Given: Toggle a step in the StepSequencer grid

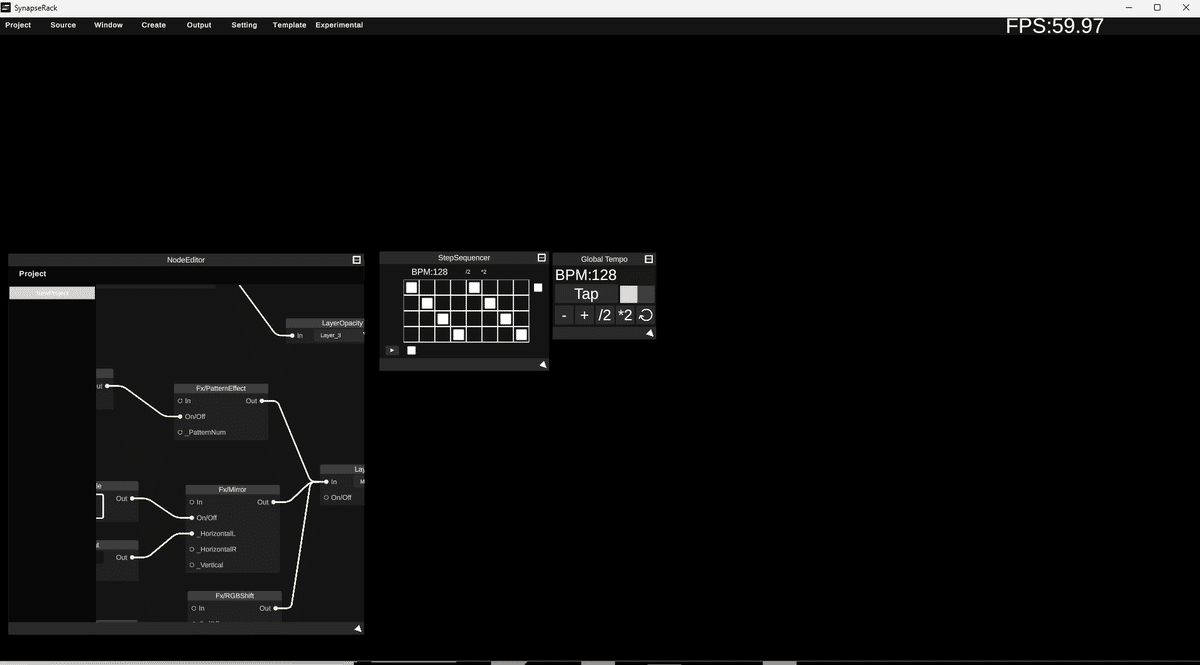Looking at the screenshot, I should click(x=411, y=287).
